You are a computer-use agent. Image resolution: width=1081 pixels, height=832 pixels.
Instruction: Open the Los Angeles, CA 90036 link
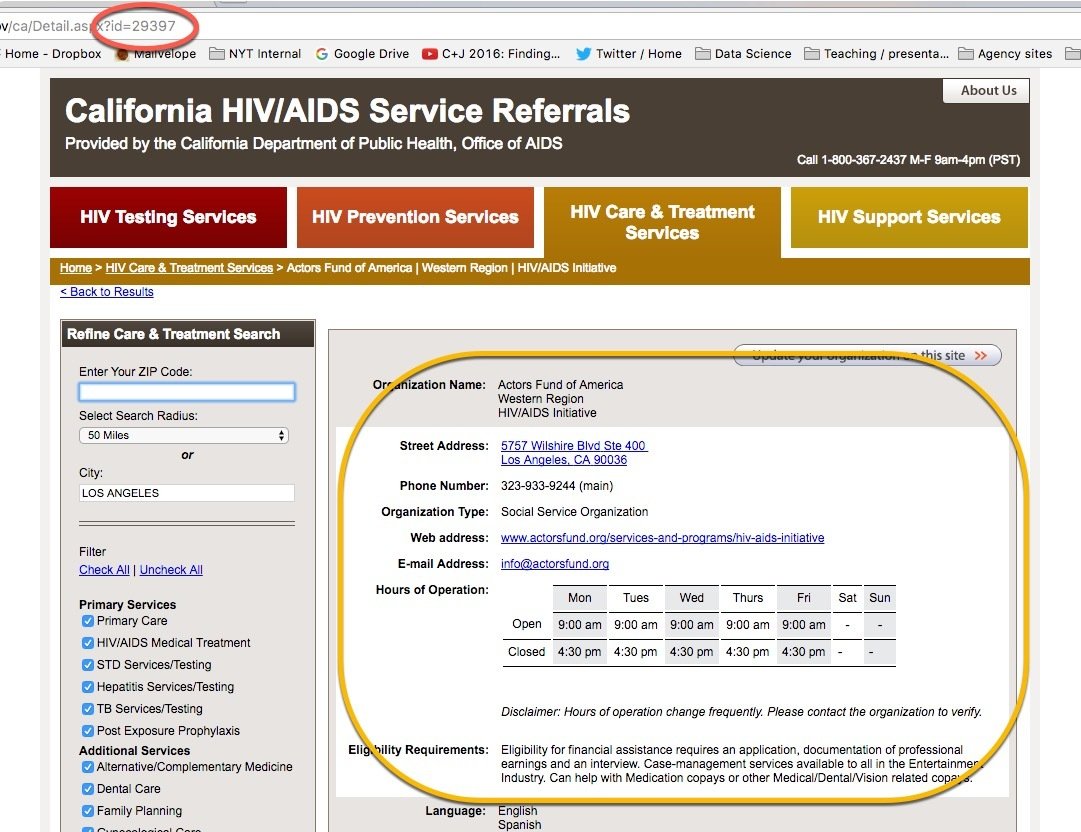(564, 460)
